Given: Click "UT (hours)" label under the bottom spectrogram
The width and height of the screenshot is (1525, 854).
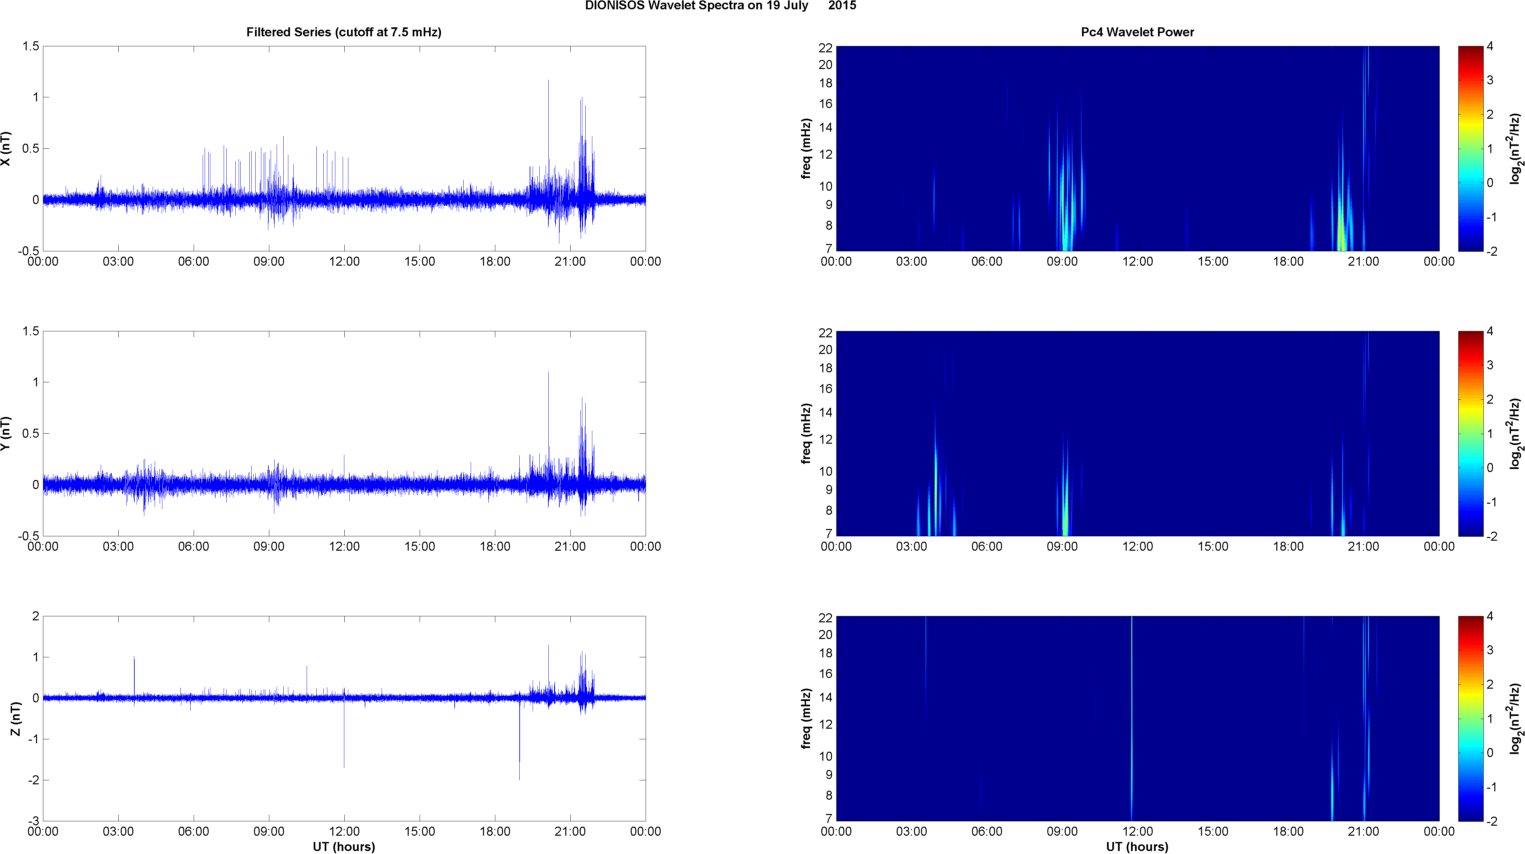Looking at the screenshot, I should pyautogui.click(x=1137, y=847).
